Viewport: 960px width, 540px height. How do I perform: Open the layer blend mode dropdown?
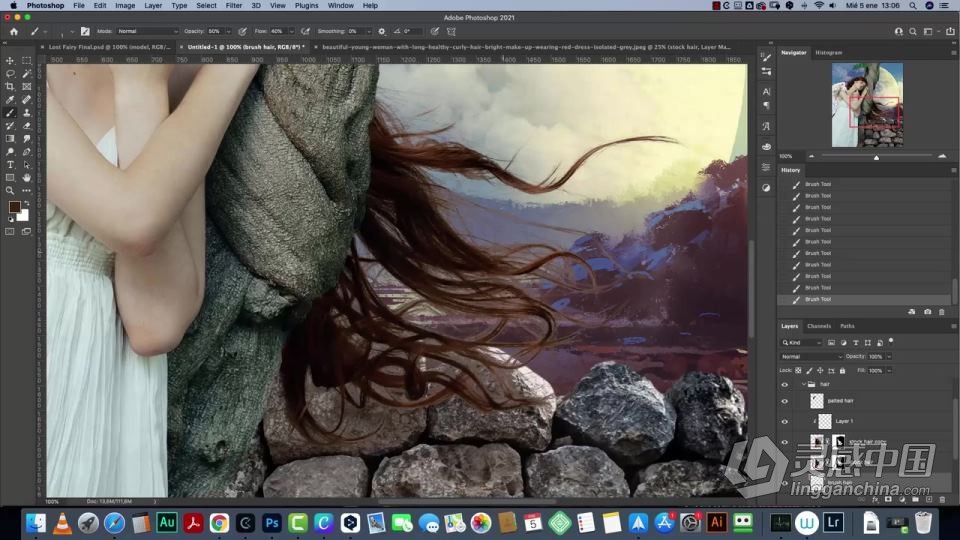[811, 356]
